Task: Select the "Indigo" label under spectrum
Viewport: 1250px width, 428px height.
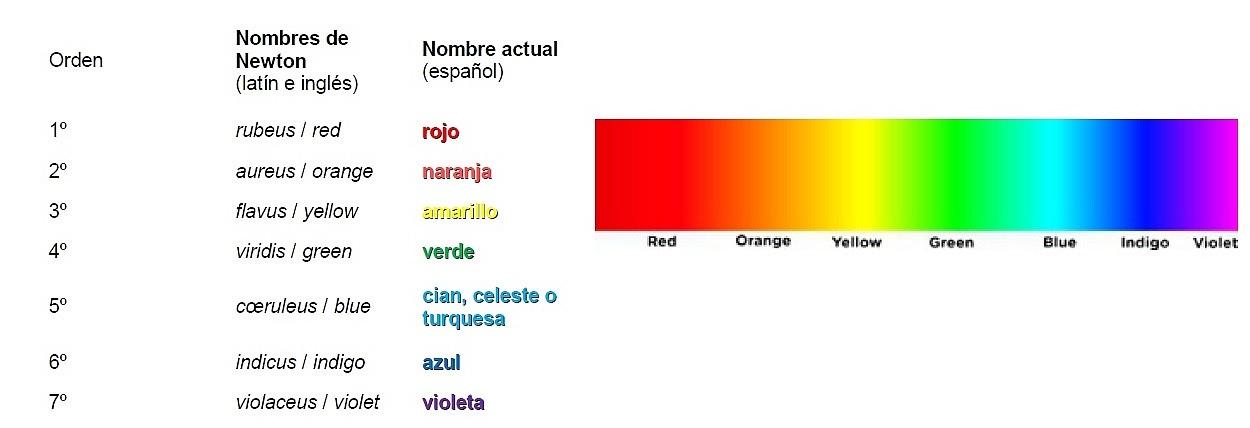Action: 1145,242
